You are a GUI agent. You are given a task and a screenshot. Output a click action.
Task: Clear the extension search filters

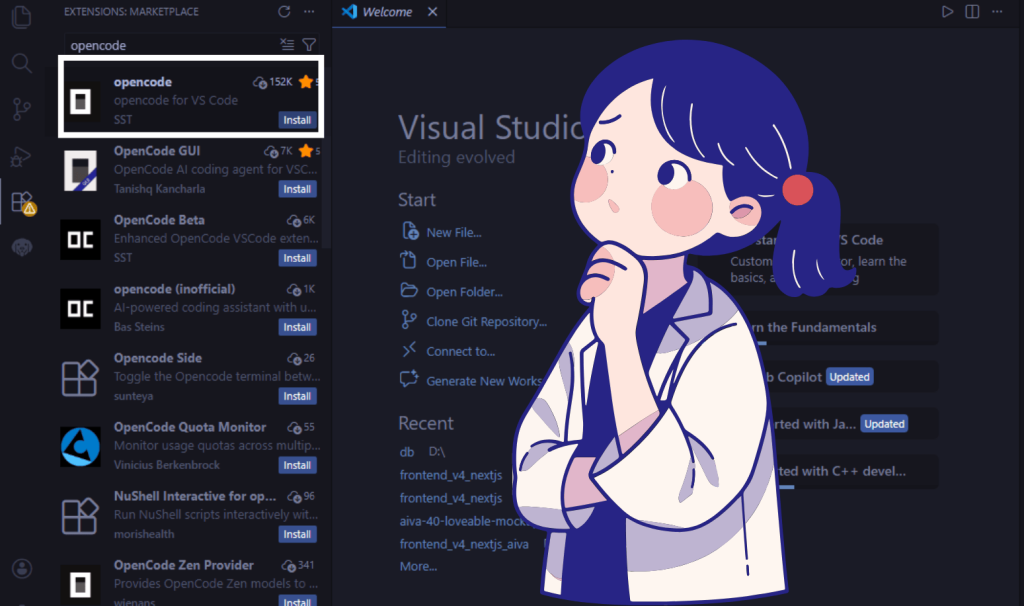(286, 45)
